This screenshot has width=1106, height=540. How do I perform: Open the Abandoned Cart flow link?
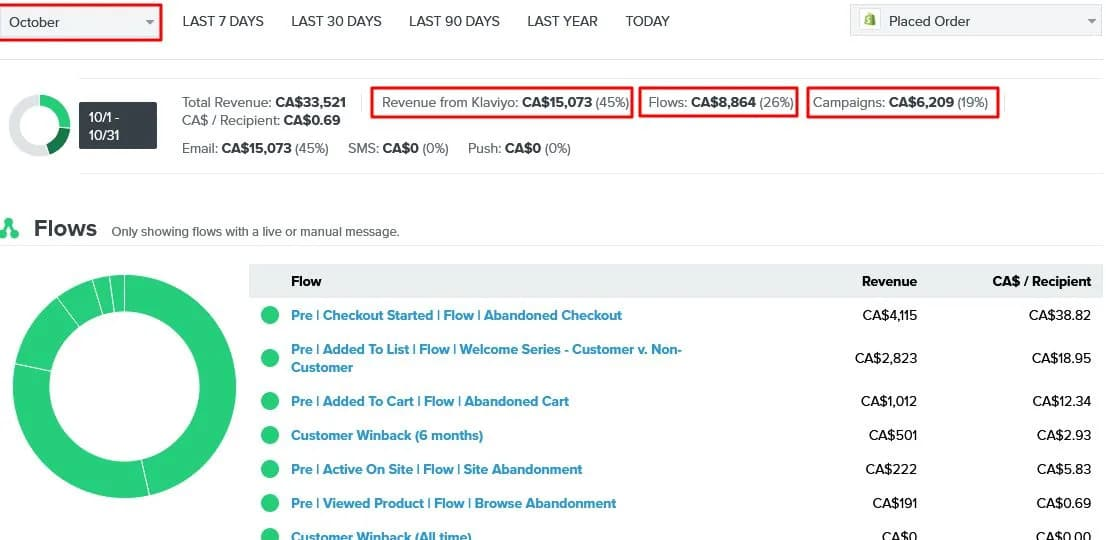click(430, 401)
